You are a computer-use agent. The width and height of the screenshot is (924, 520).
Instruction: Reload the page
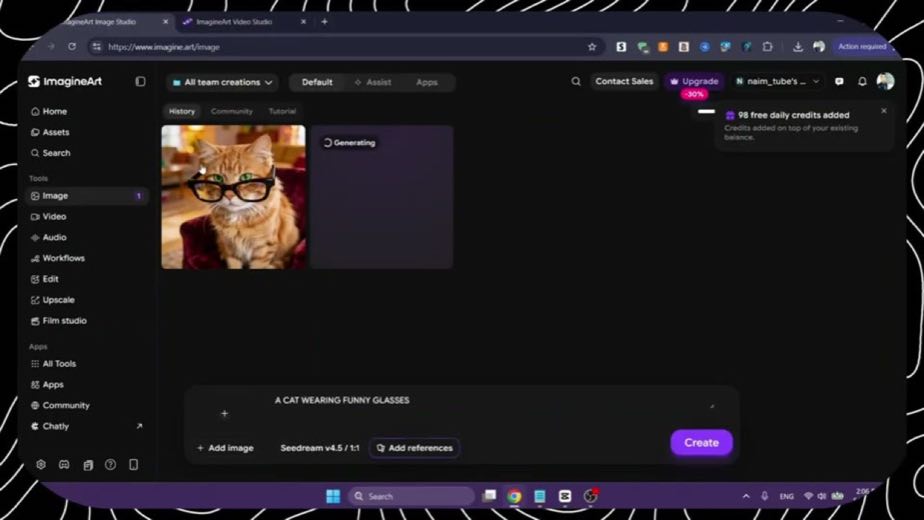pyautogui.click(x=72, y=47)
